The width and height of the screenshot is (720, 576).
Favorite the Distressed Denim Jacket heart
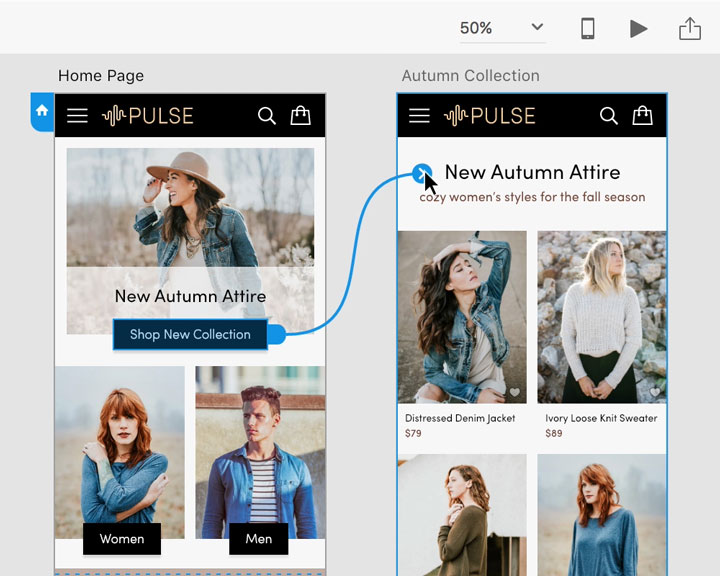[x=514, y=393]
